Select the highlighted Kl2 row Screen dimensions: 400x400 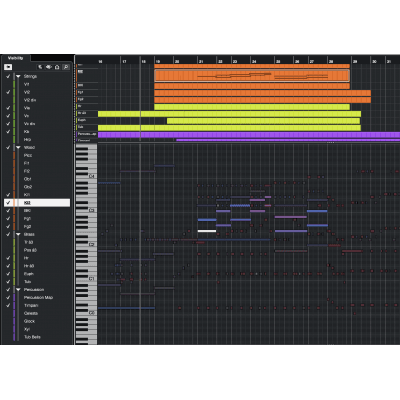pyautogui.click(x=37, y=203)
